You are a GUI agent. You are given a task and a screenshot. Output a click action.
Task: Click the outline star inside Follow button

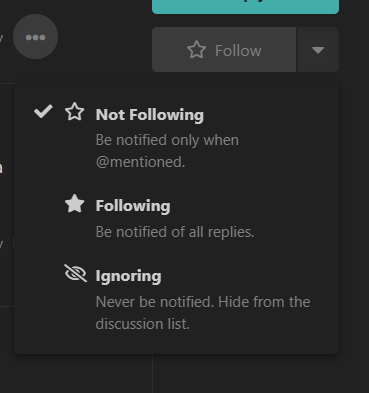point(196,50)
